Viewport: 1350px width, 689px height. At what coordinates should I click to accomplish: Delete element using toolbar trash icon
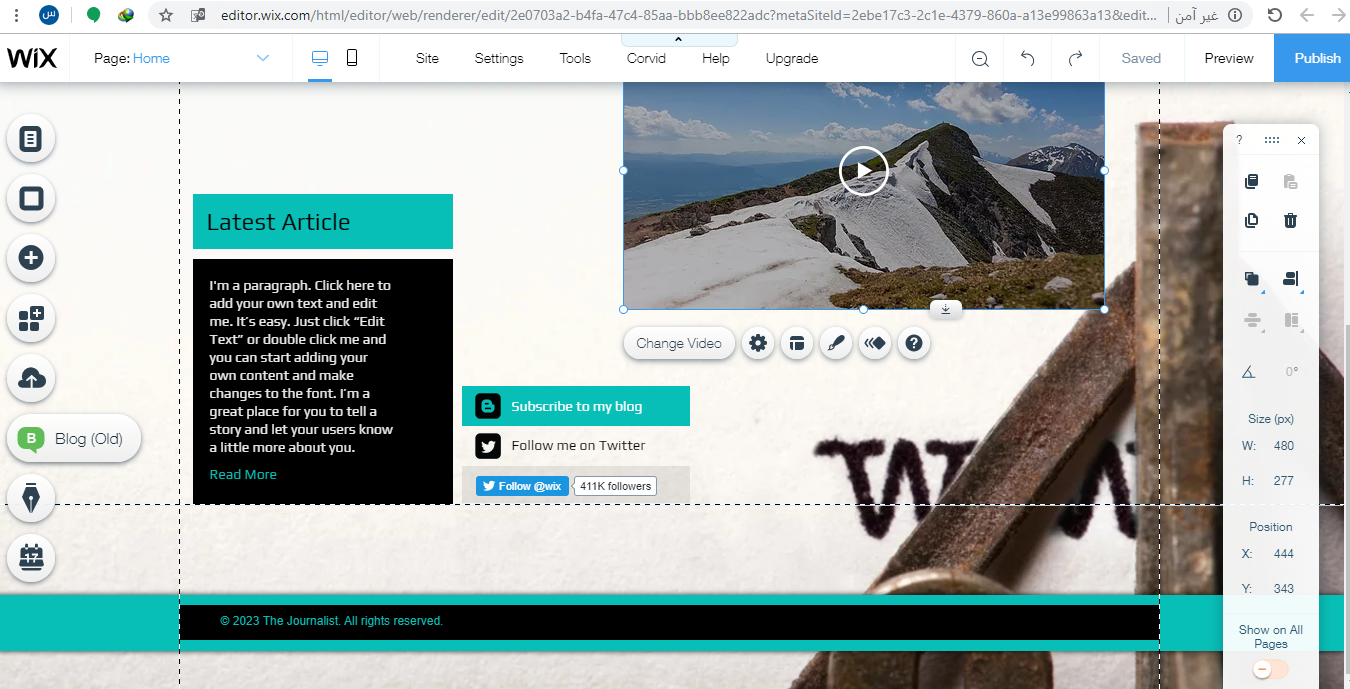1290,221
